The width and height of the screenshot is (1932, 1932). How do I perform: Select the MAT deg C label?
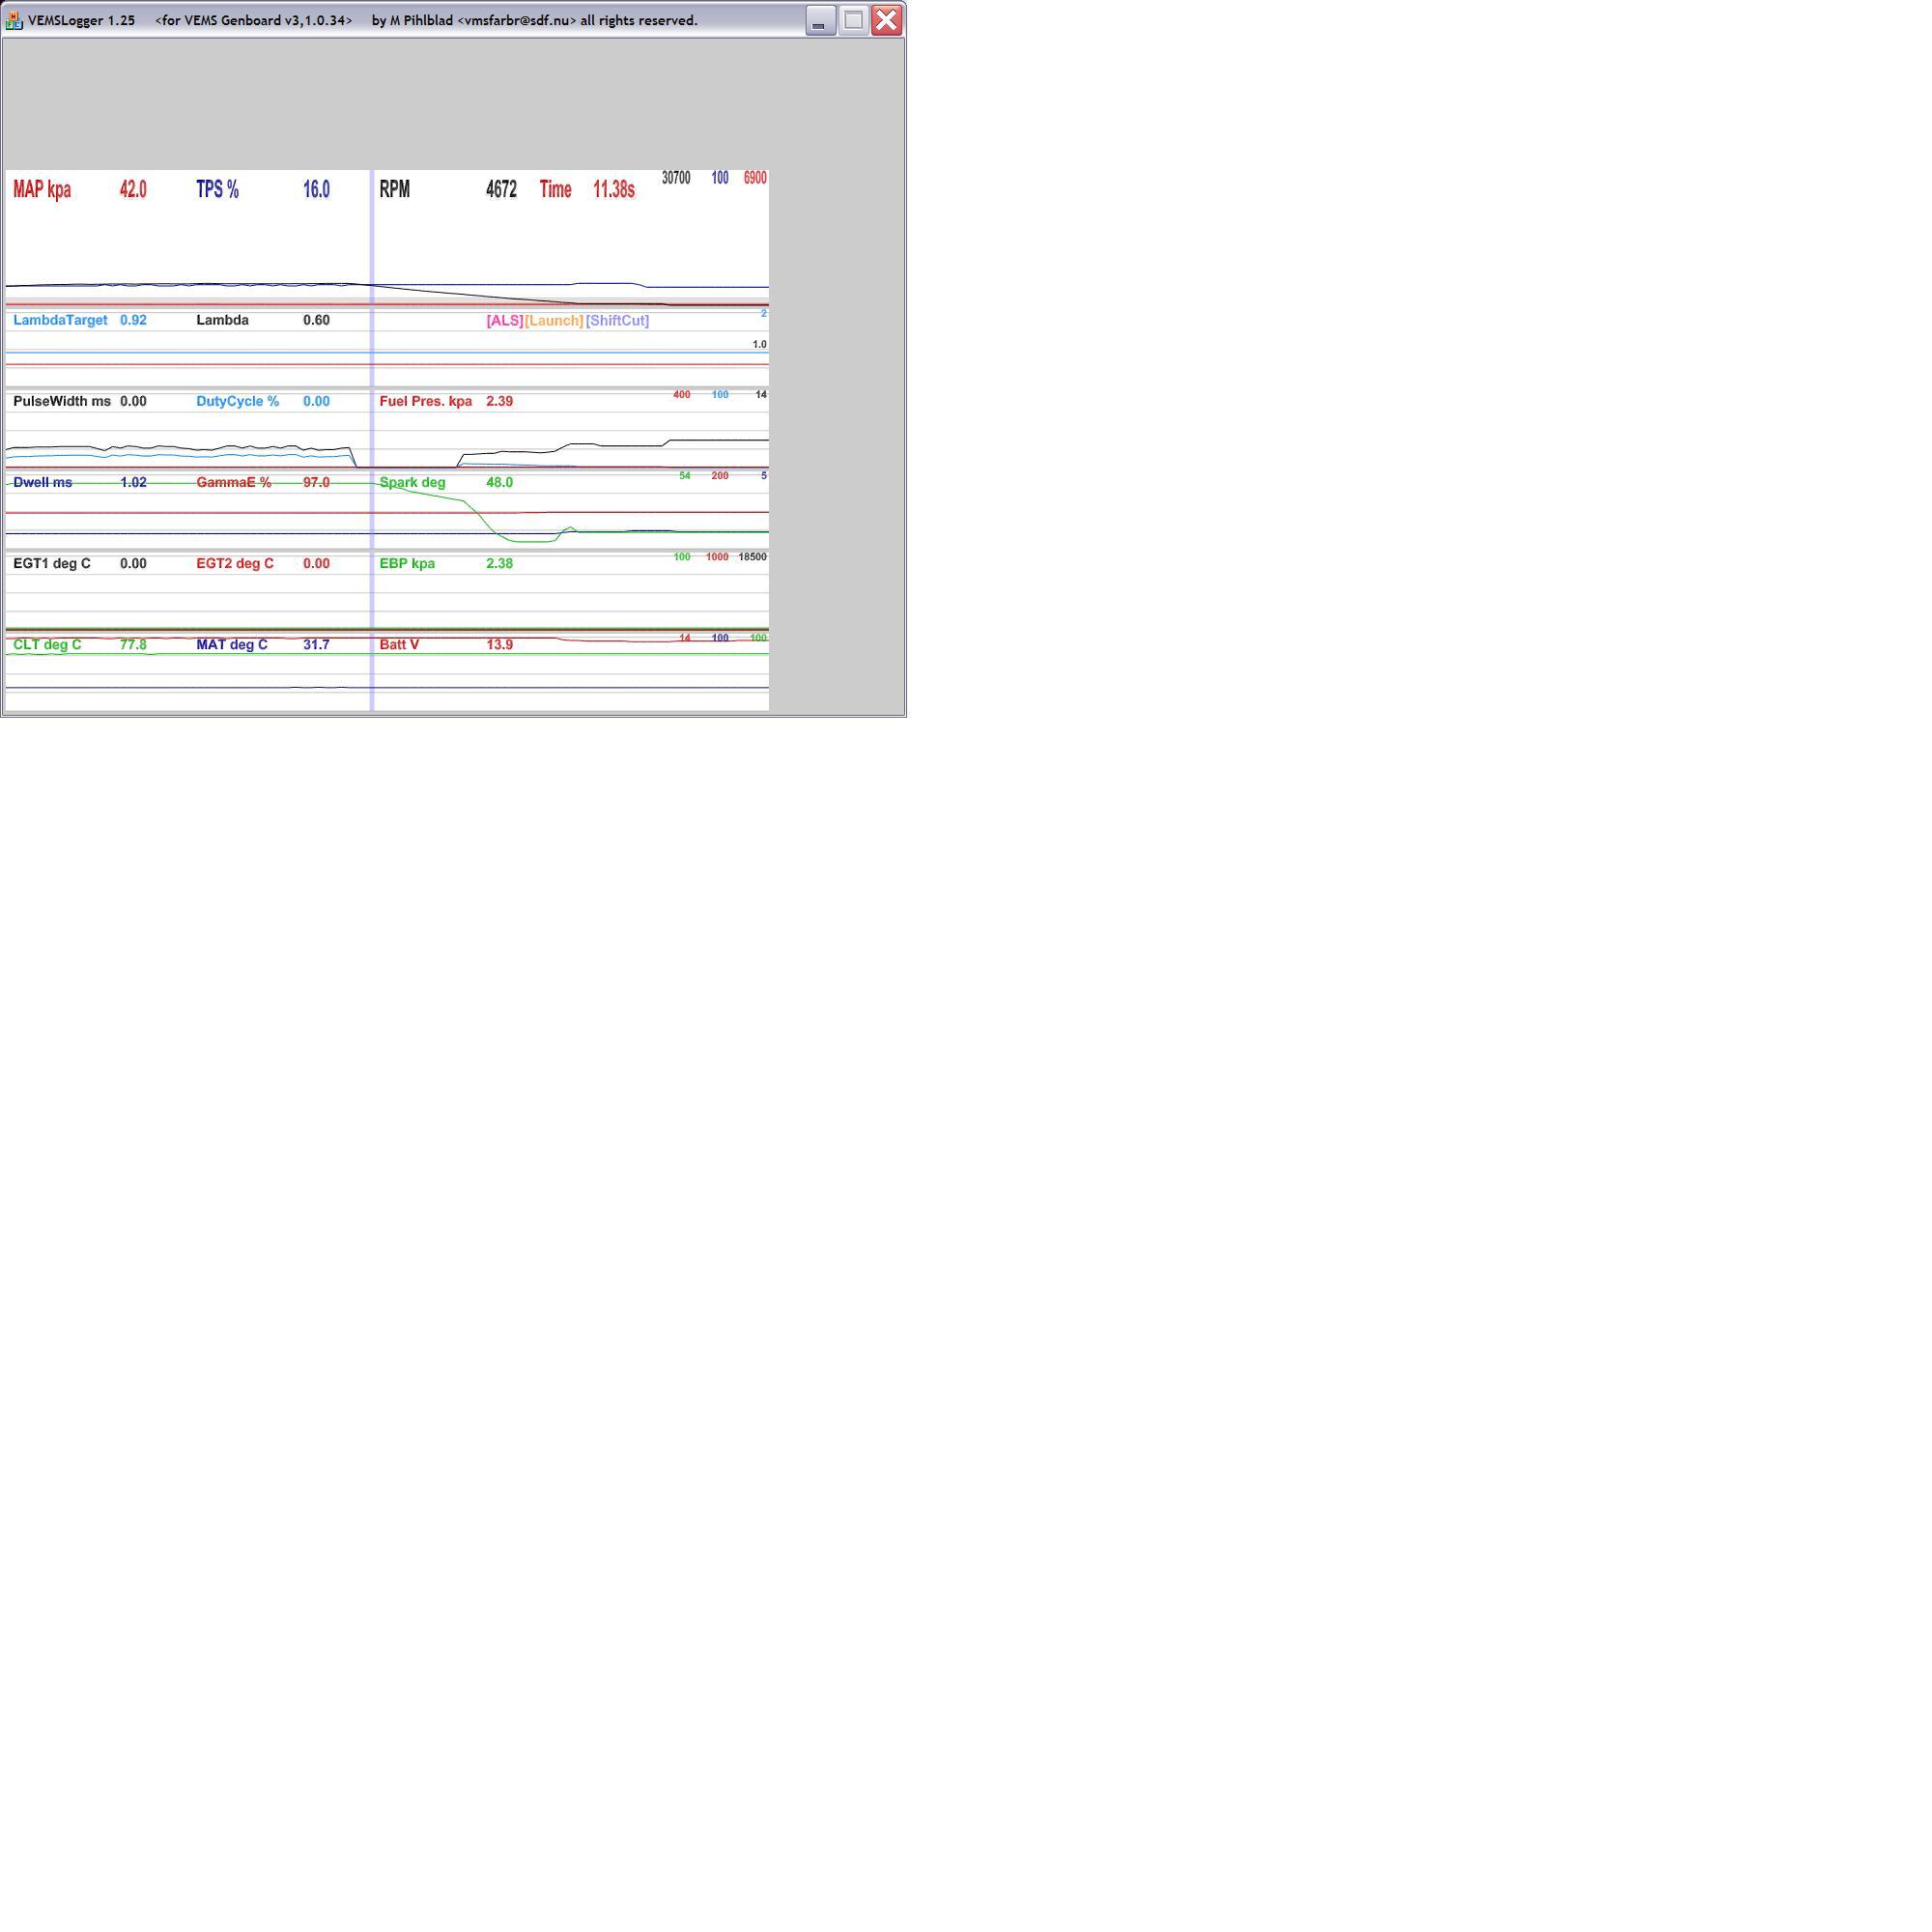(x=232, y=645)
